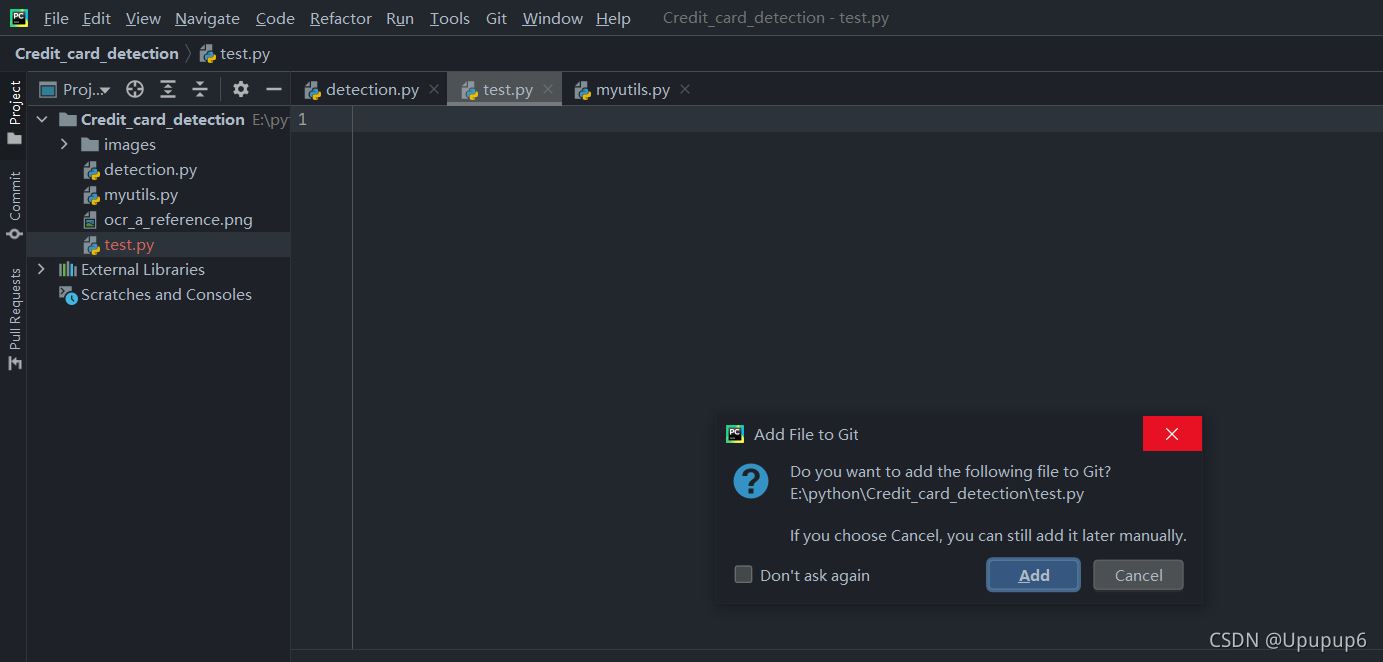Open the Refactor menu

click(x=340, y=18)
